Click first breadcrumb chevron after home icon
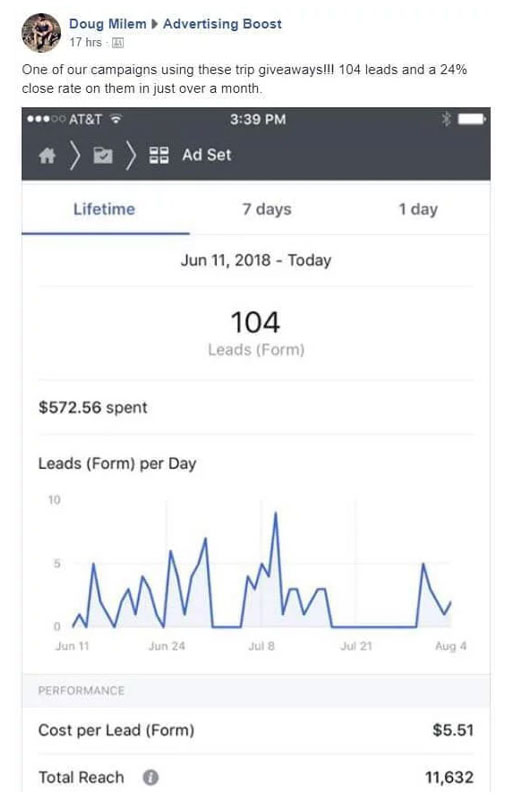This screenshot has height=812, width=506. 75,155
